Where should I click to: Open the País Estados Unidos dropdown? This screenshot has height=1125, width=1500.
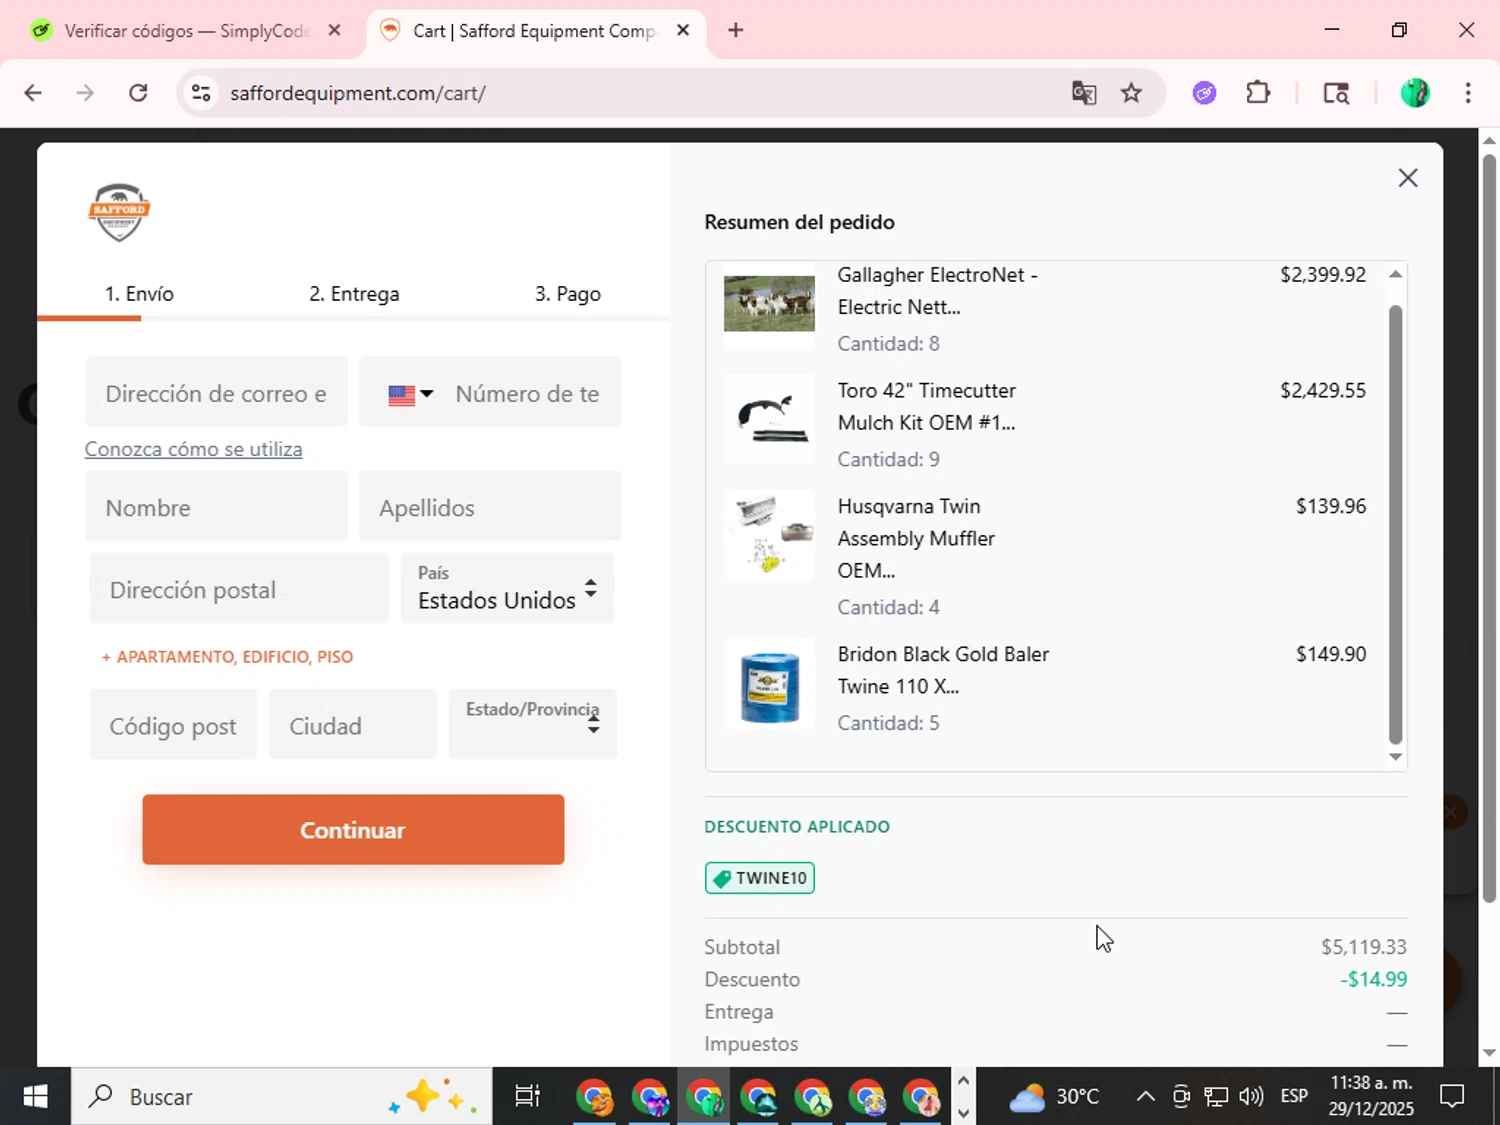click(x=507, y=588)
